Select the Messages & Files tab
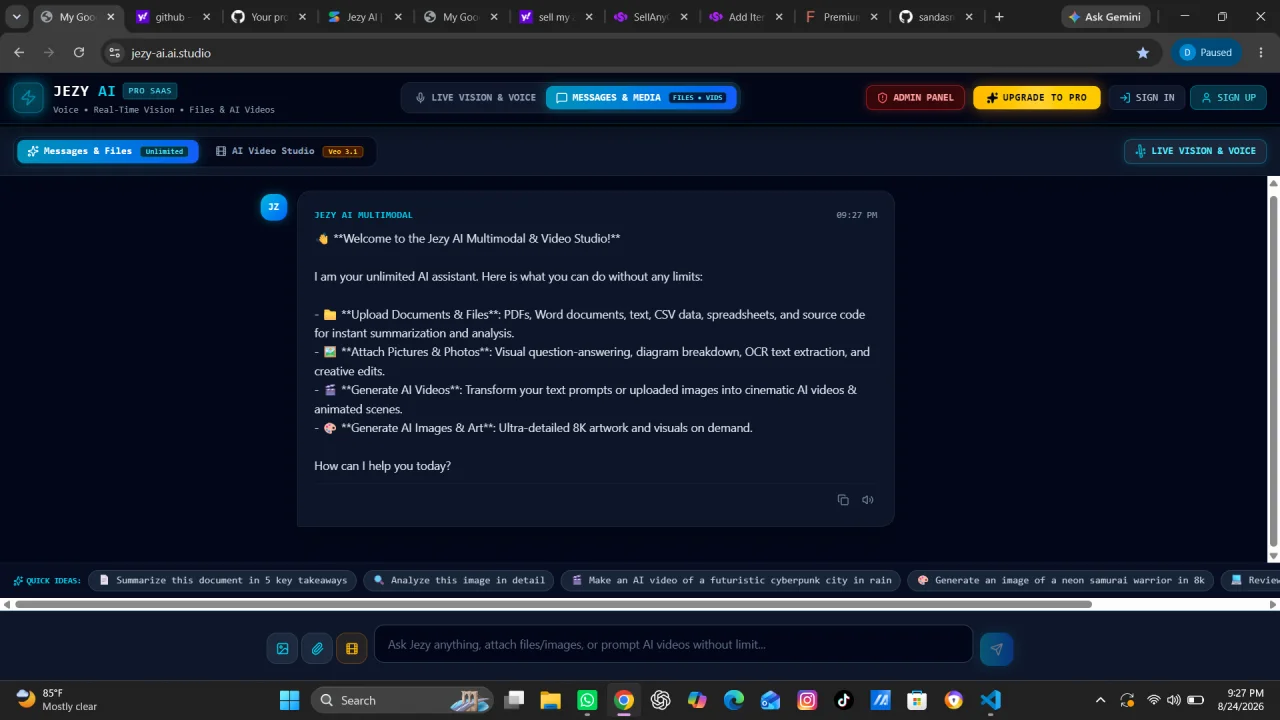Viewport: 1280px width, 720px height. pos(108,151)
